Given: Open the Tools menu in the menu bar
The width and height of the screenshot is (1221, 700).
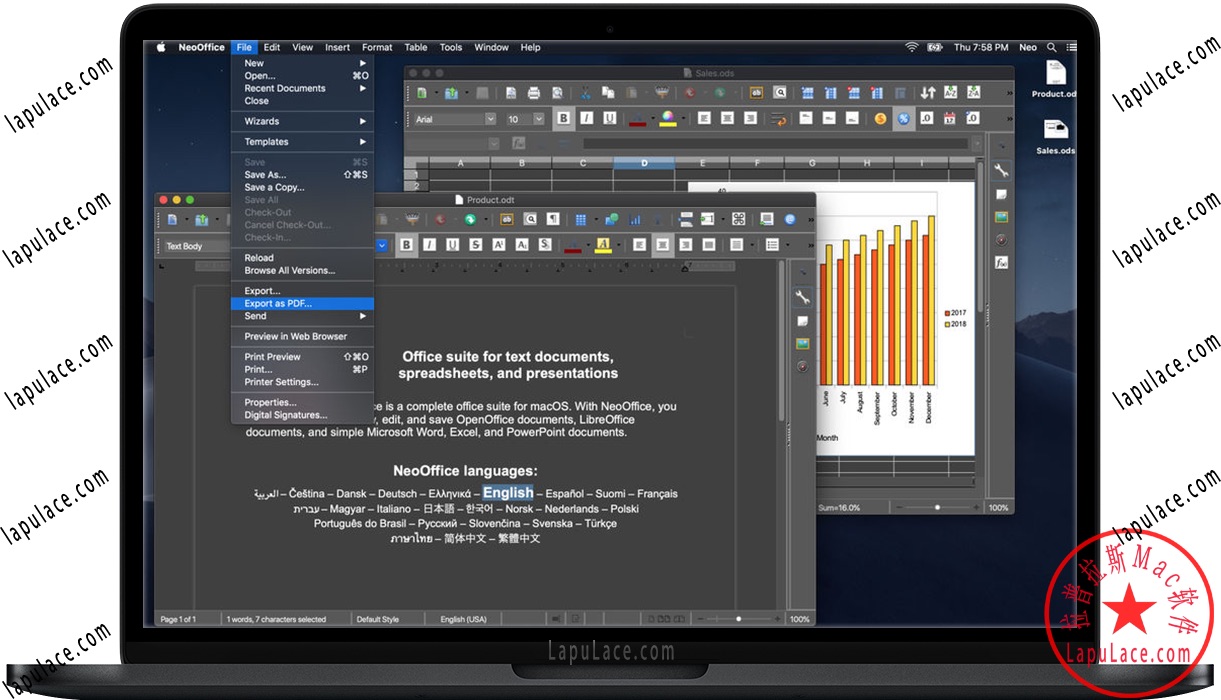Looking at the screenshot, I should click(x=451, y=47).
